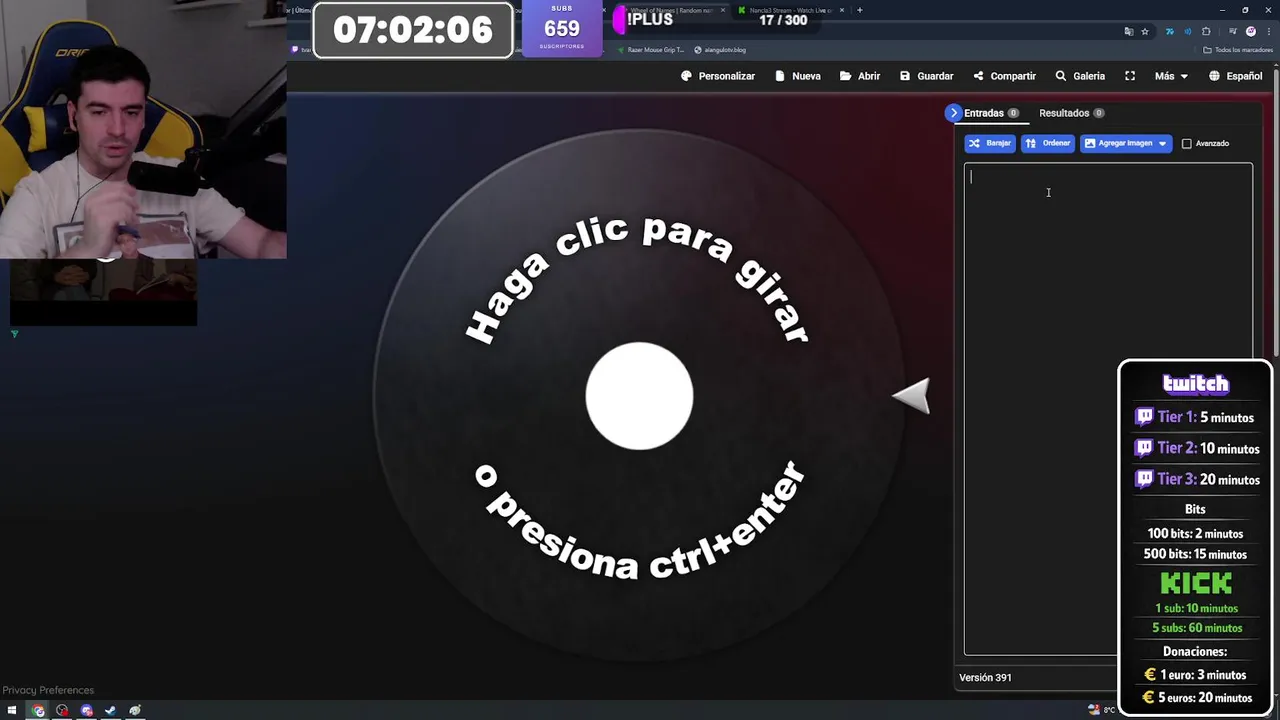Open the Personalizar palette option
Screen dimensions: 1280x720
pyautogui.click(x=718, y=76)
